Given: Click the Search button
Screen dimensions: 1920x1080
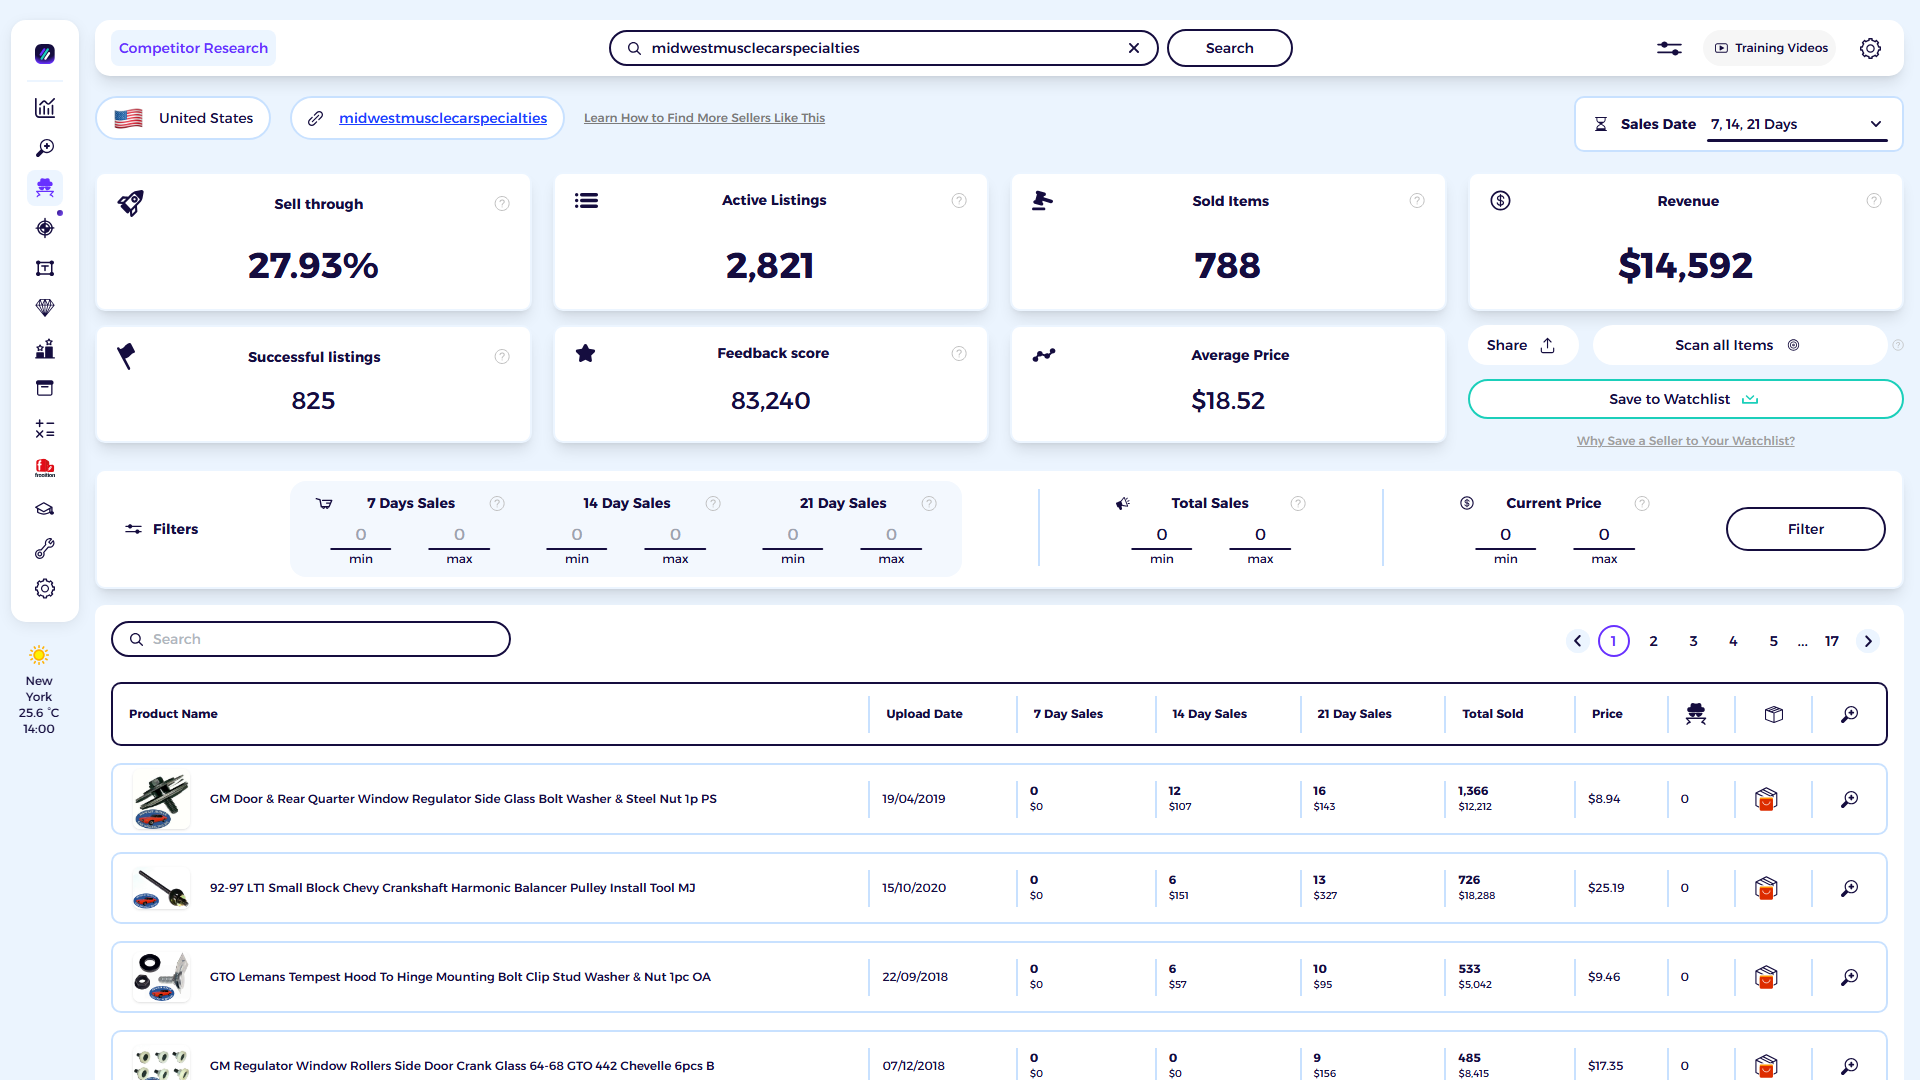Looking at the screenshot, I should coord(1229,48).
